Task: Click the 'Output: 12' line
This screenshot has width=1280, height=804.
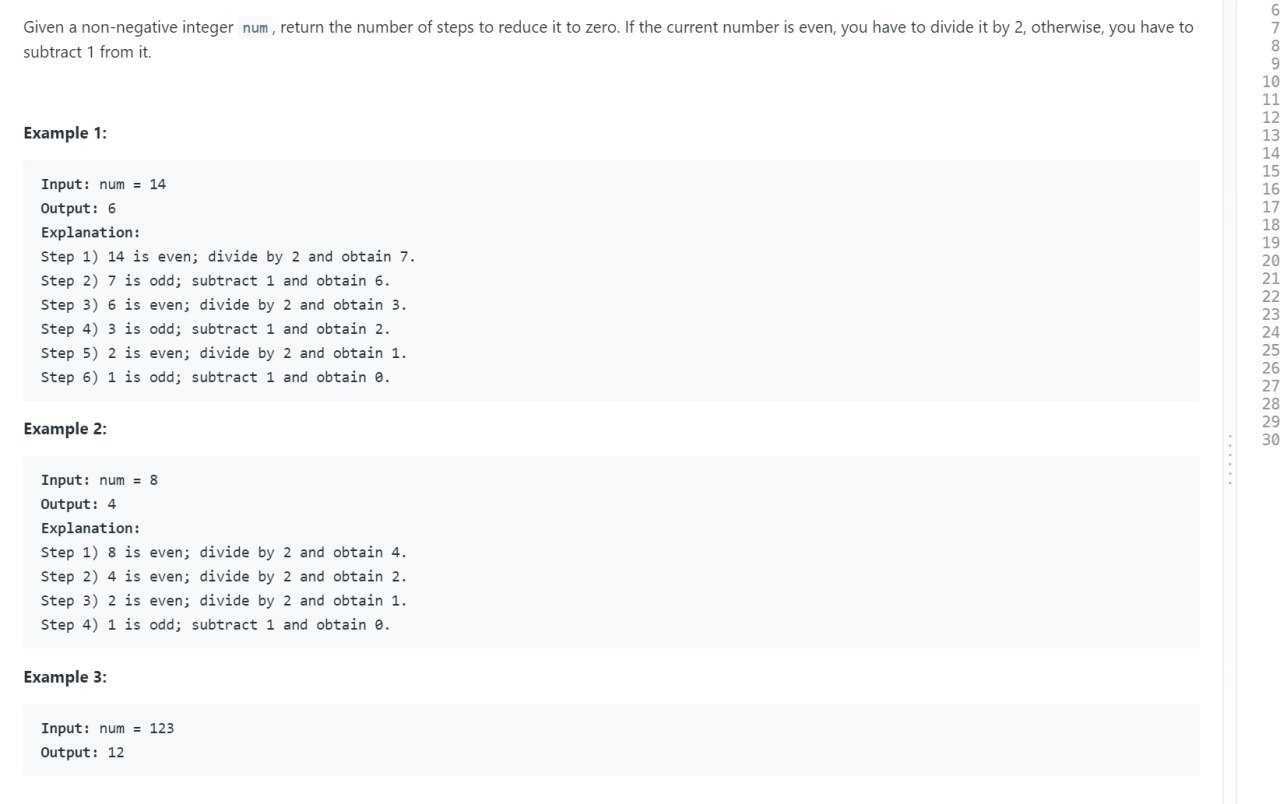Action: (83, 752)
